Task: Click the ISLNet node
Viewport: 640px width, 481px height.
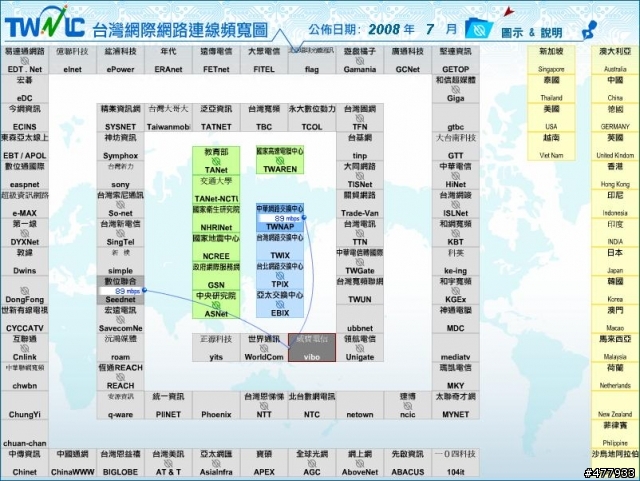Action: [x=456, y=203]
